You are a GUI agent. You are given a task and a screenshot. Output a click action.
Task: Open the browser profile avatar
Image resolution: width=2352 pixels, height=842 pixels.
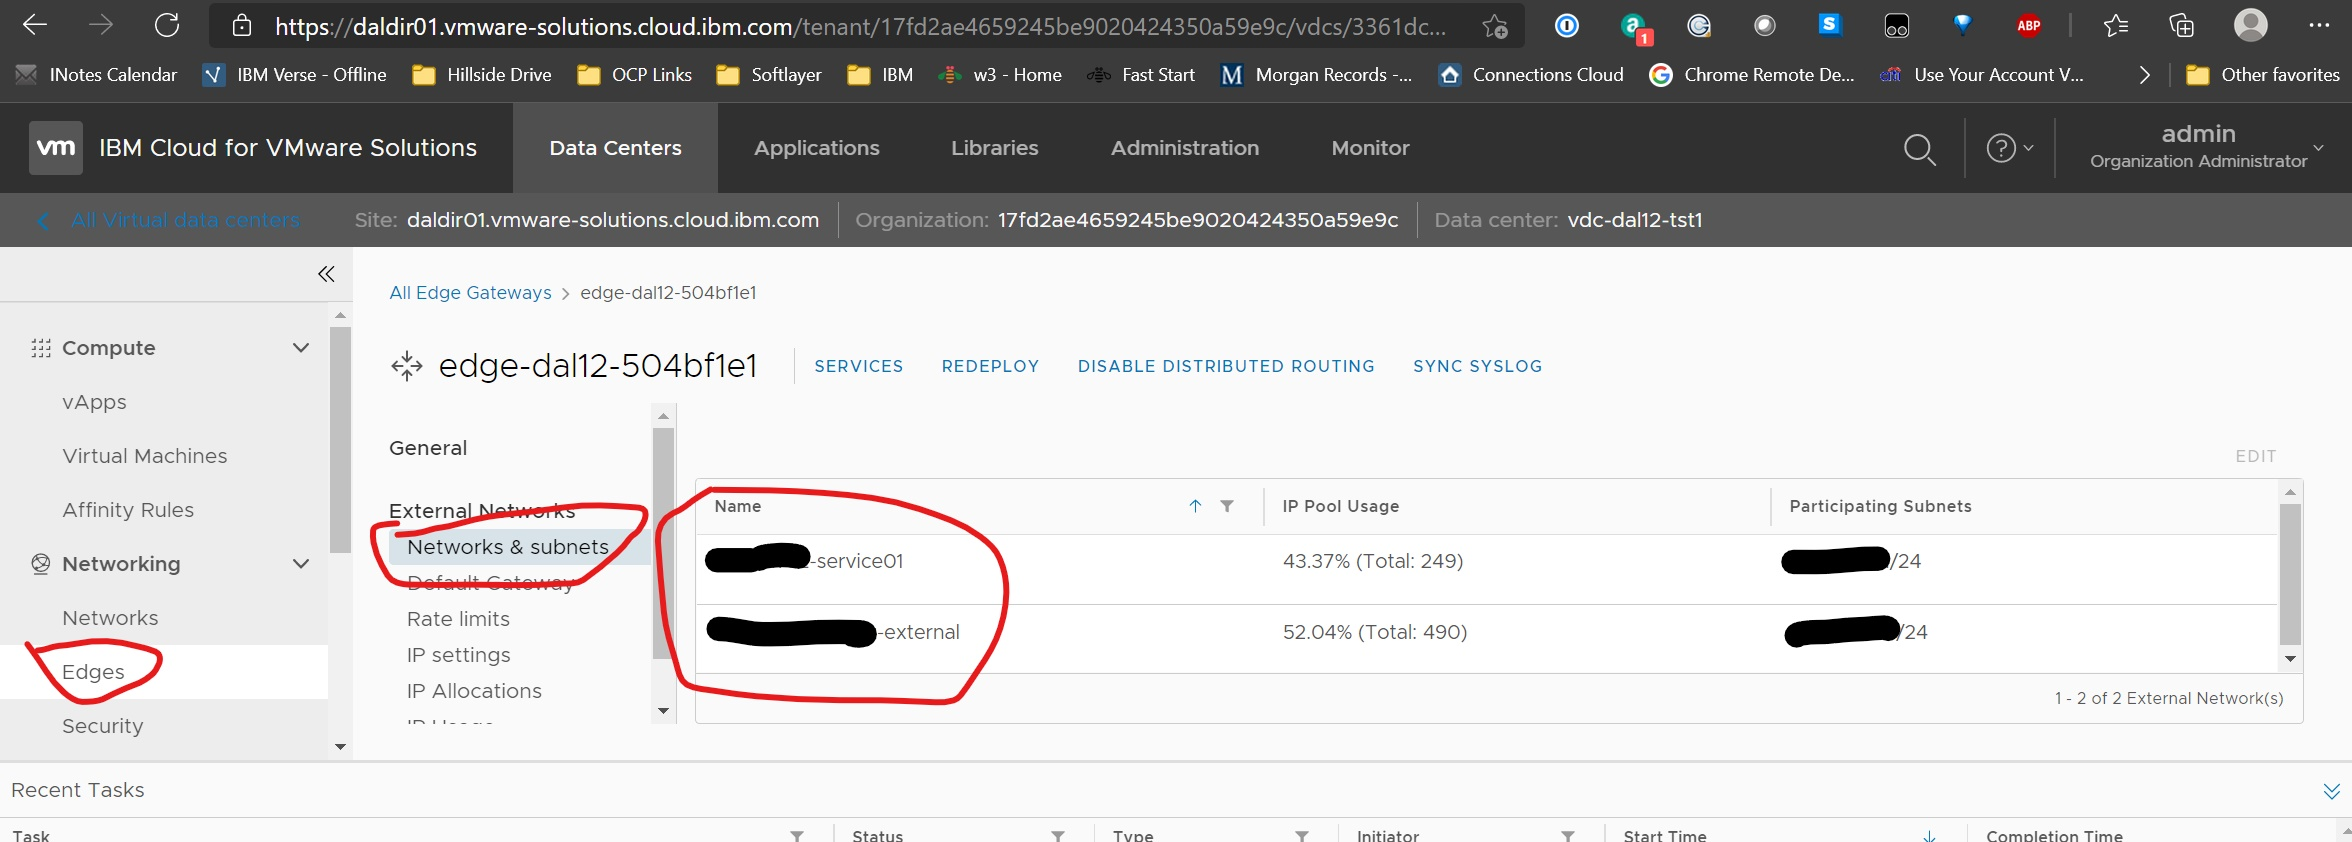(x=2251, y=25)
